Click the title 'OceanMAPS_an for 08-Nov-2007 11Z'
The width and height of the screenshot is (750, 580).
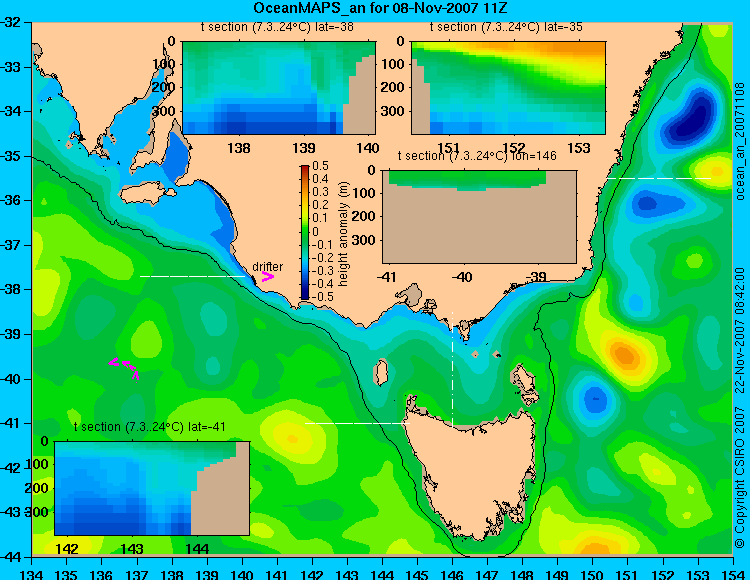point(380,8)
